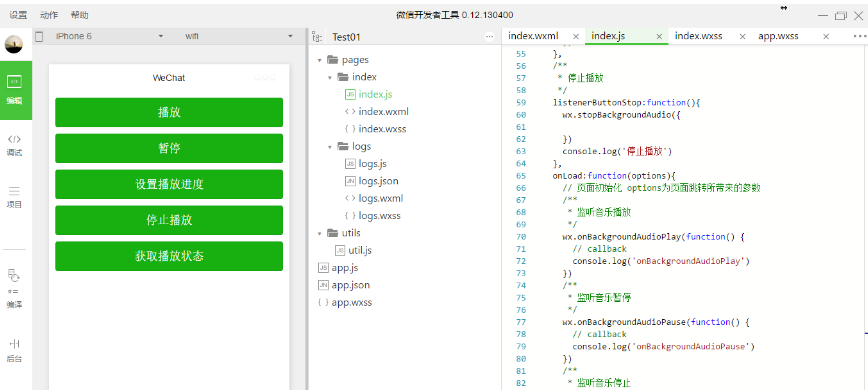Switch to the index.wxml tab

[534, 37]
